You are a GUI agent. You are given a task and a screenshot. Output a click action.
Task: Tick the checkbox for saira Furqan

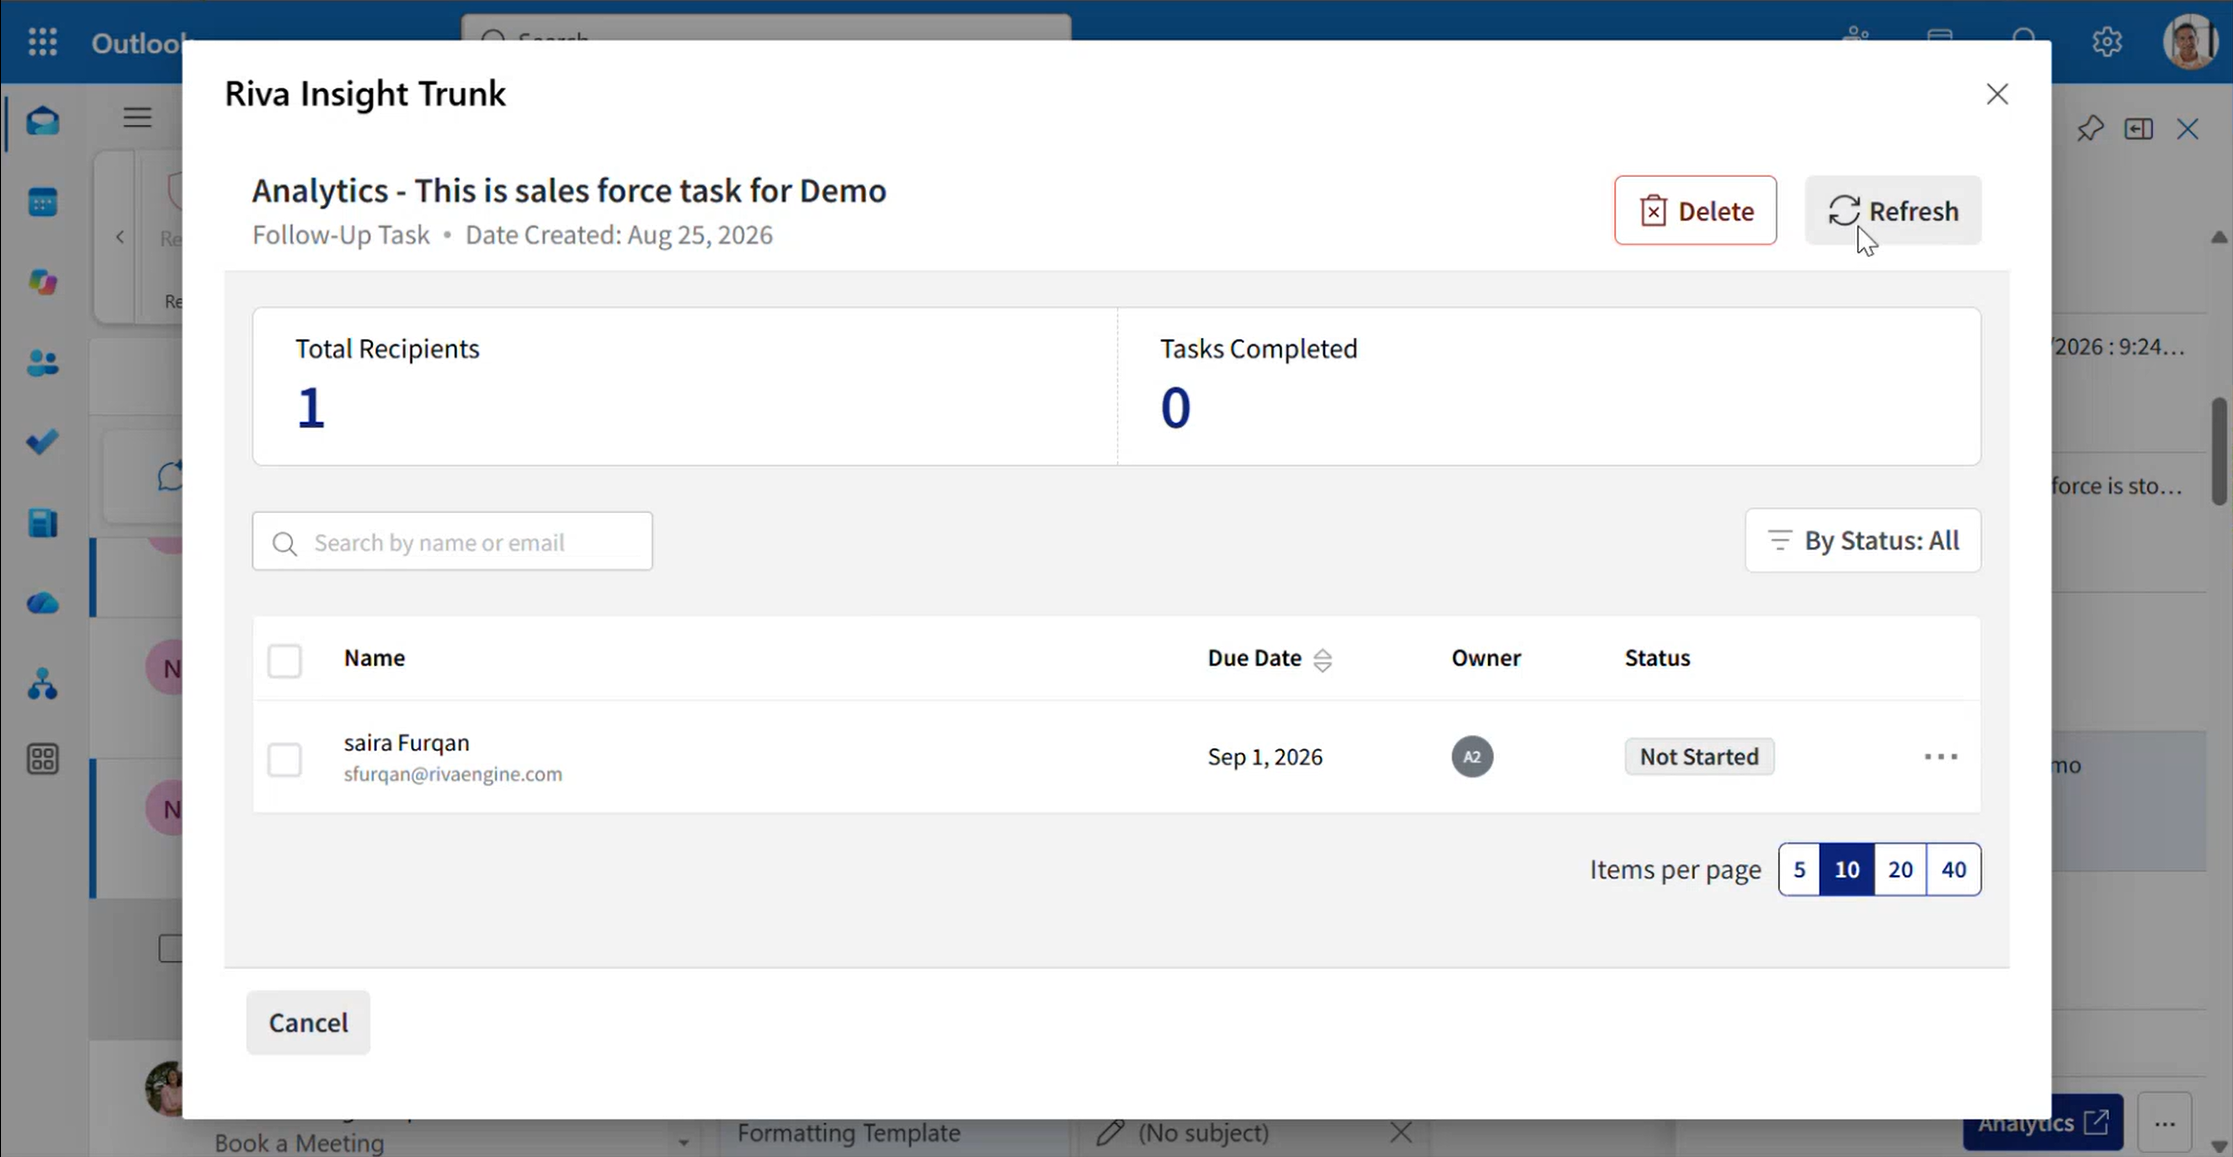[285, 760]
